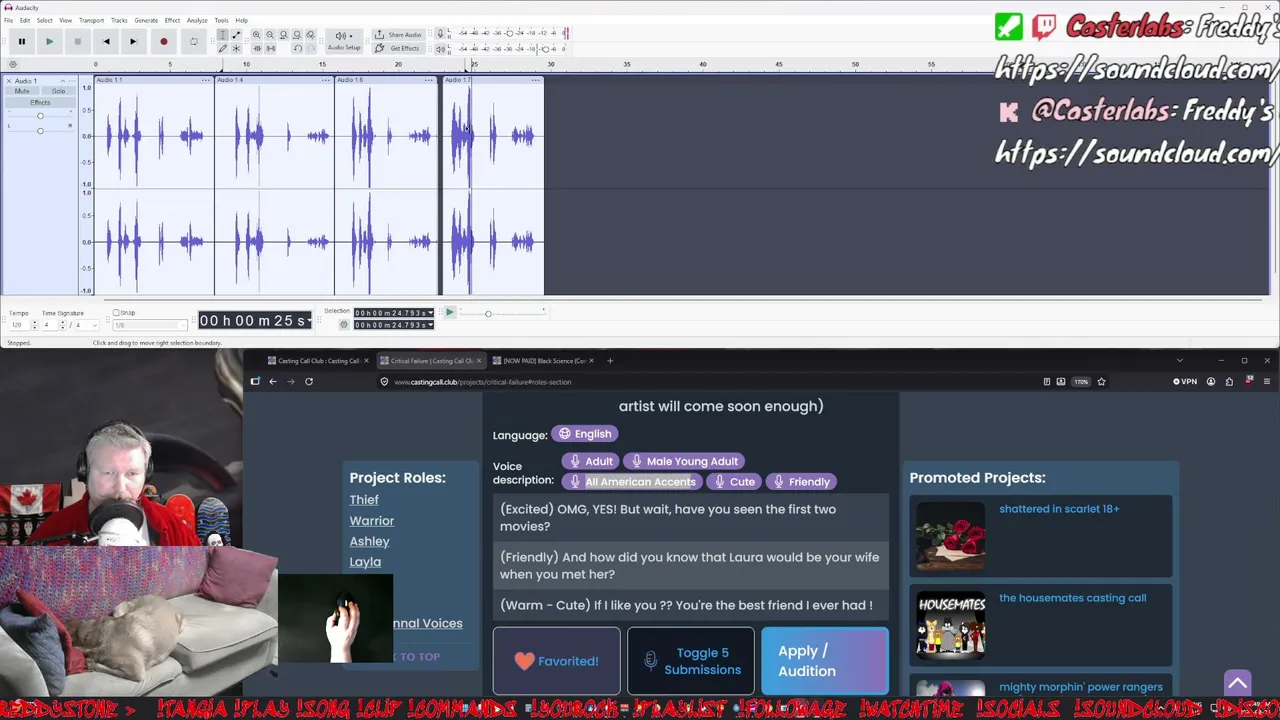The width and height of the screenshot is (1280, 720).
Task: Open the Transport menu
Action: [91, 20]
